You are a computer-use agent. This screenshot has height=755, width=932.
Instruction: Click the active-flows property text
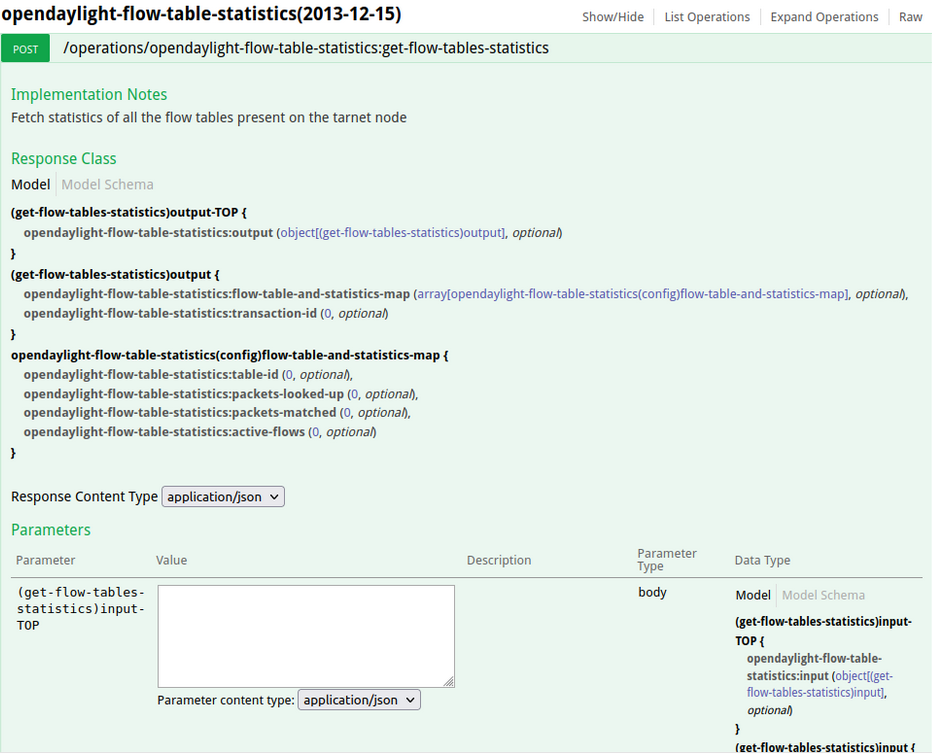164,432
